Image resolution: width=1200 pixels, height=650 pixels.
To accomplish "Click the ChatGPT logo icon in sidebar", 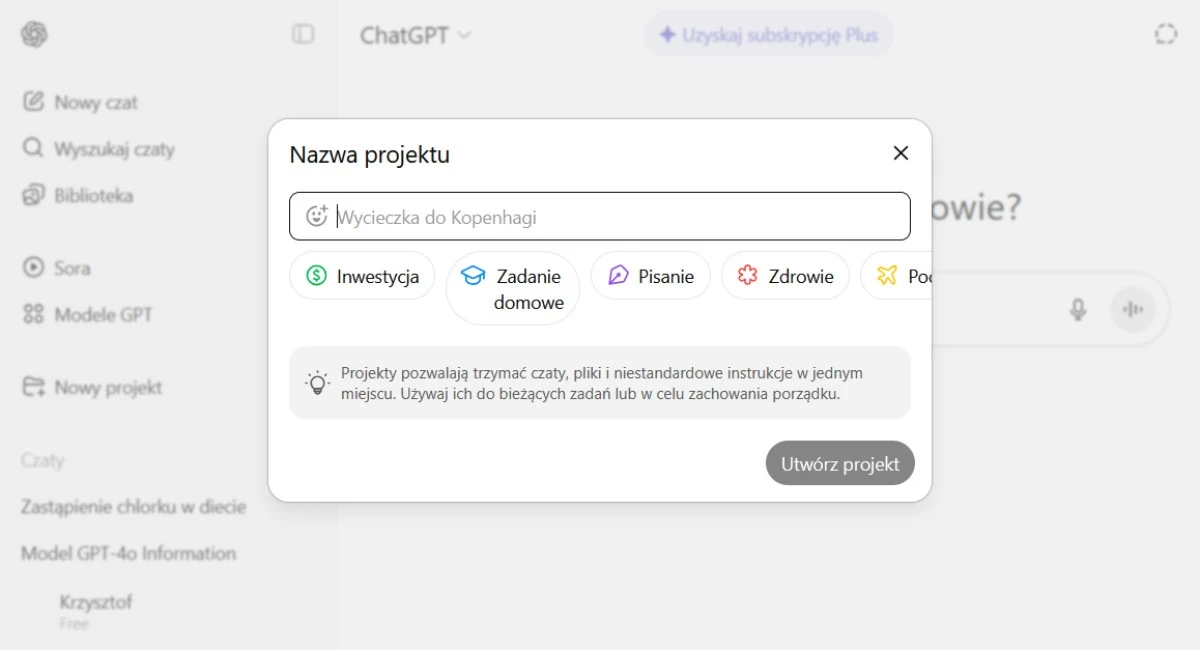I will (x=34, y=34).
